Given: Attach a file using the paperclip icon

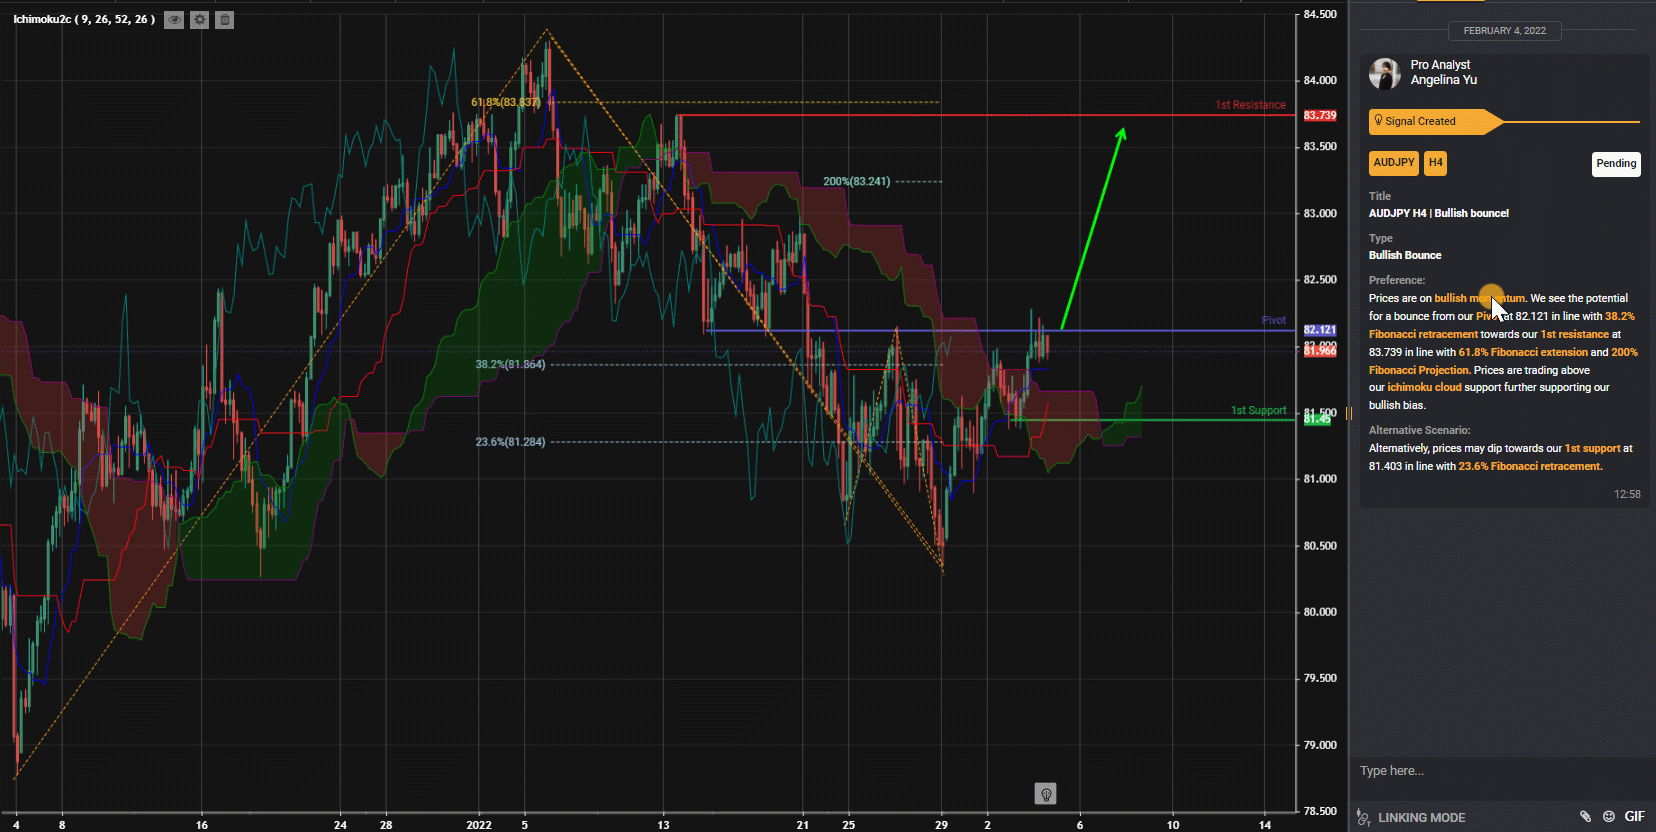Looking at the screenshot, I should pos(1585,817).
